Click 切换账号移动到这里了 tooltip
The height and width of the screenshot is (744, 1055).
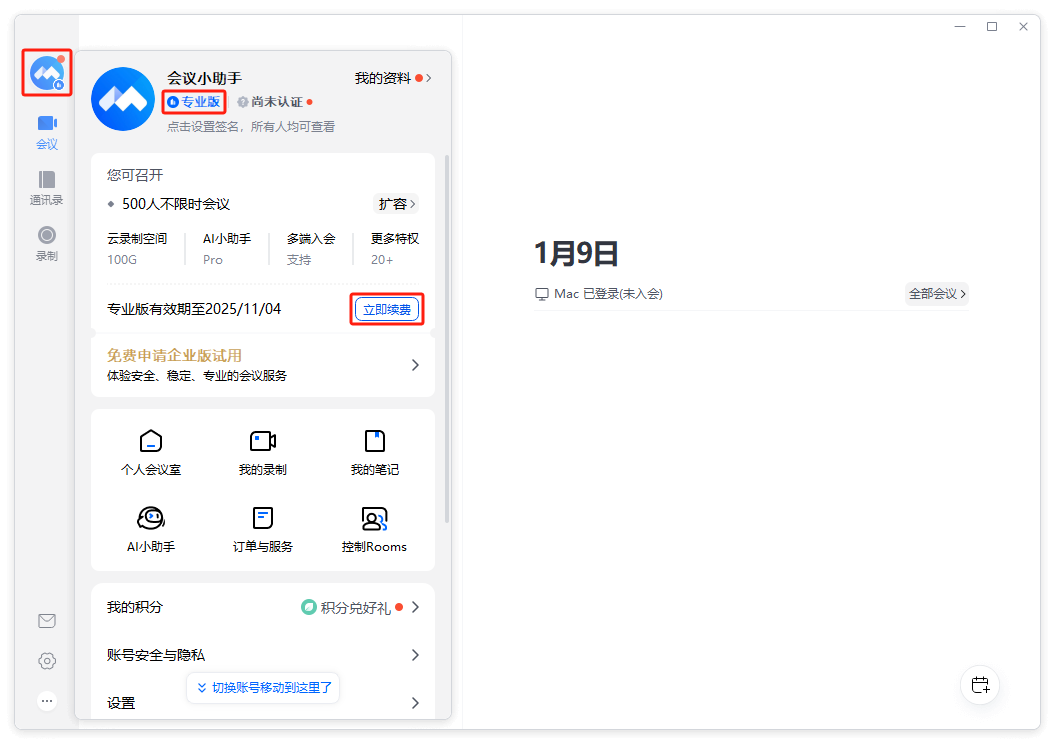coord(263,687)
